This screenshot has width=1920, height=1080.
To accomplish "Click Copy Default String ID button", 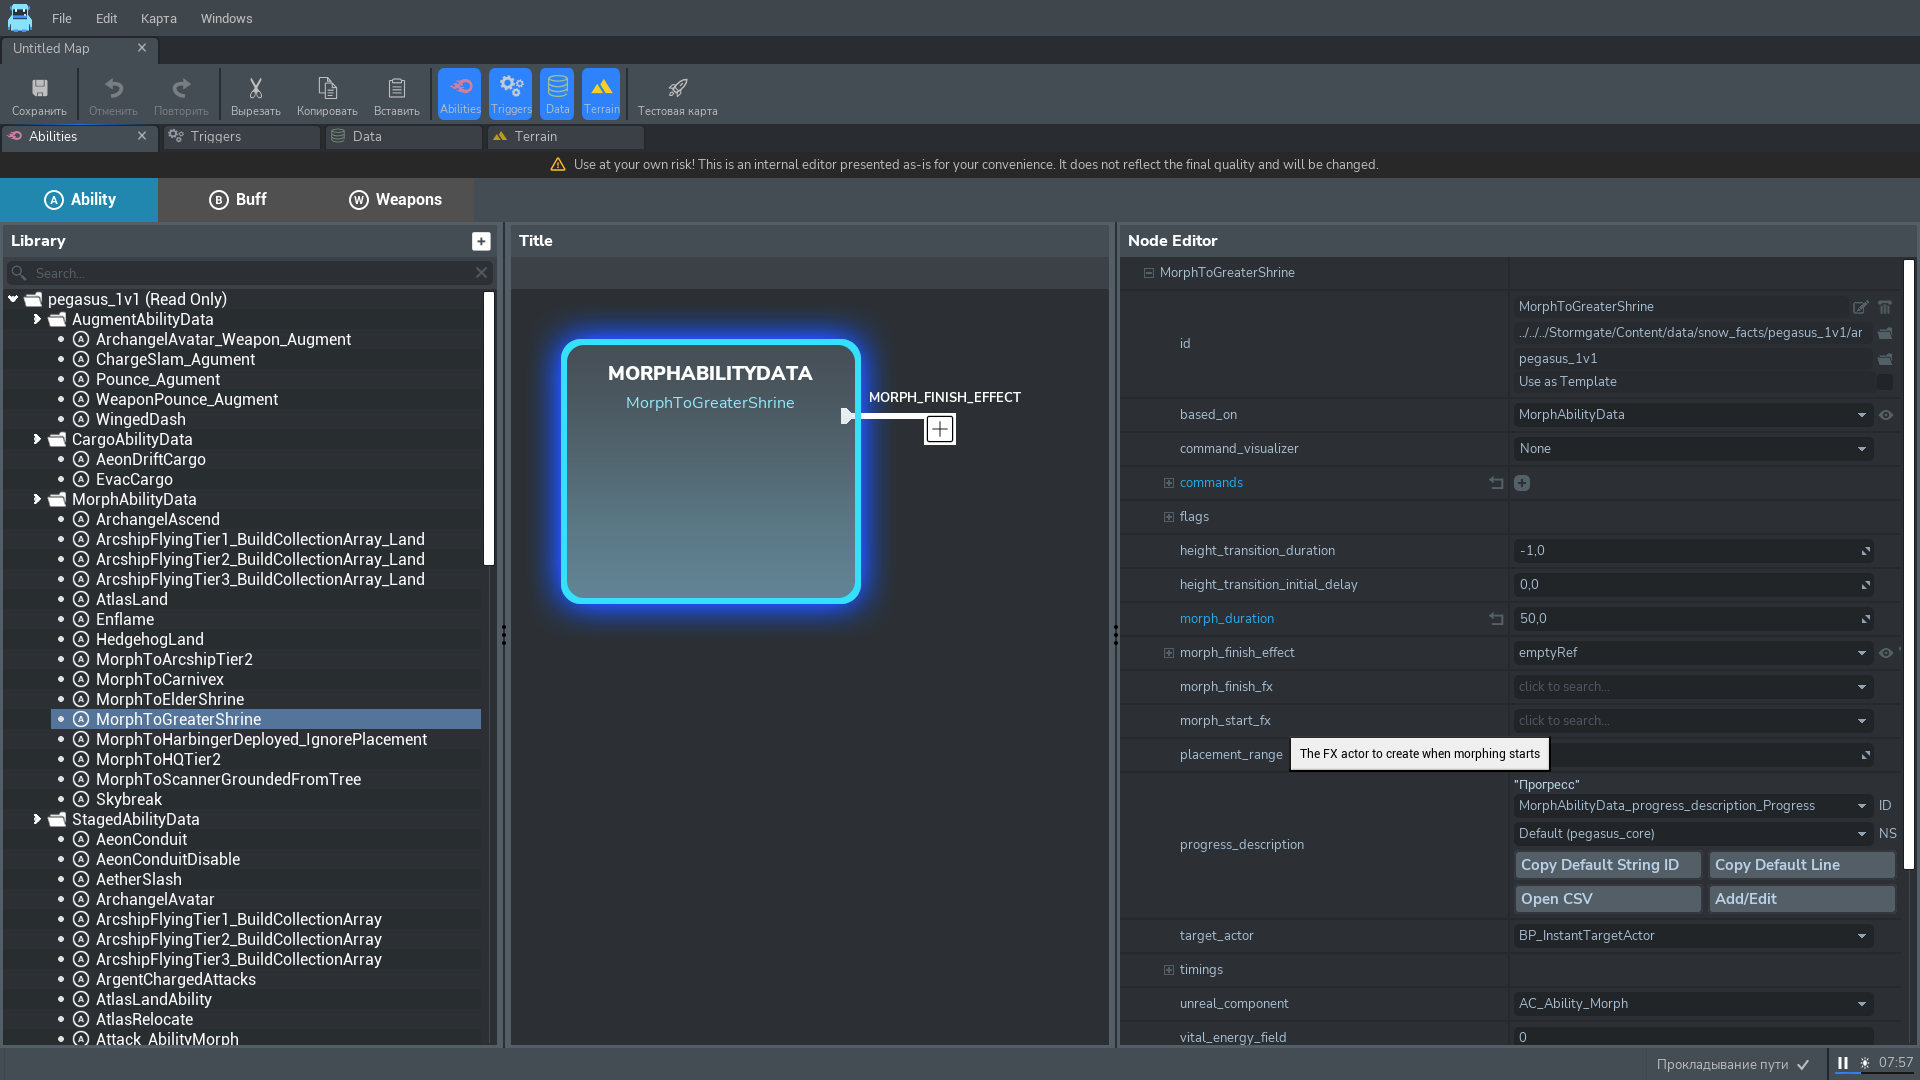I will (1607, 865).
